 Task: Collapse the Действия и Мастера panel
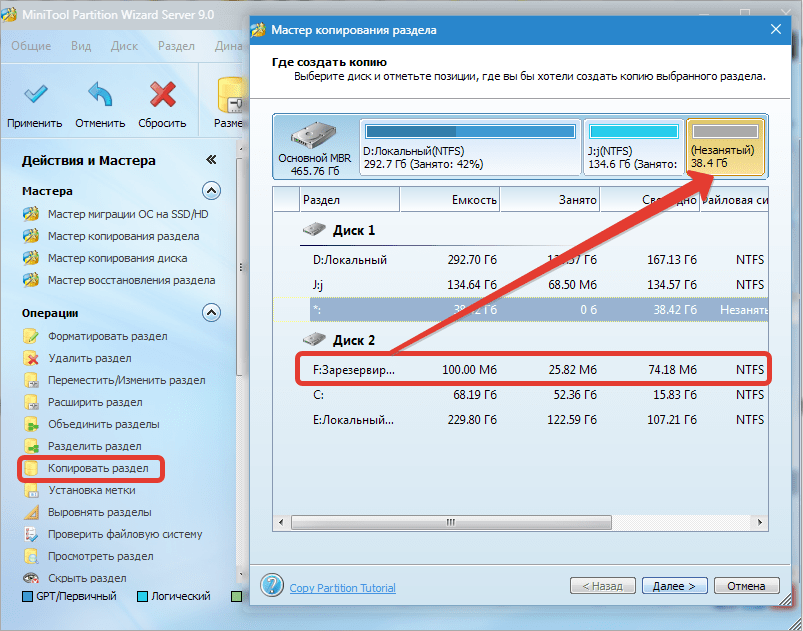point(211,160)
